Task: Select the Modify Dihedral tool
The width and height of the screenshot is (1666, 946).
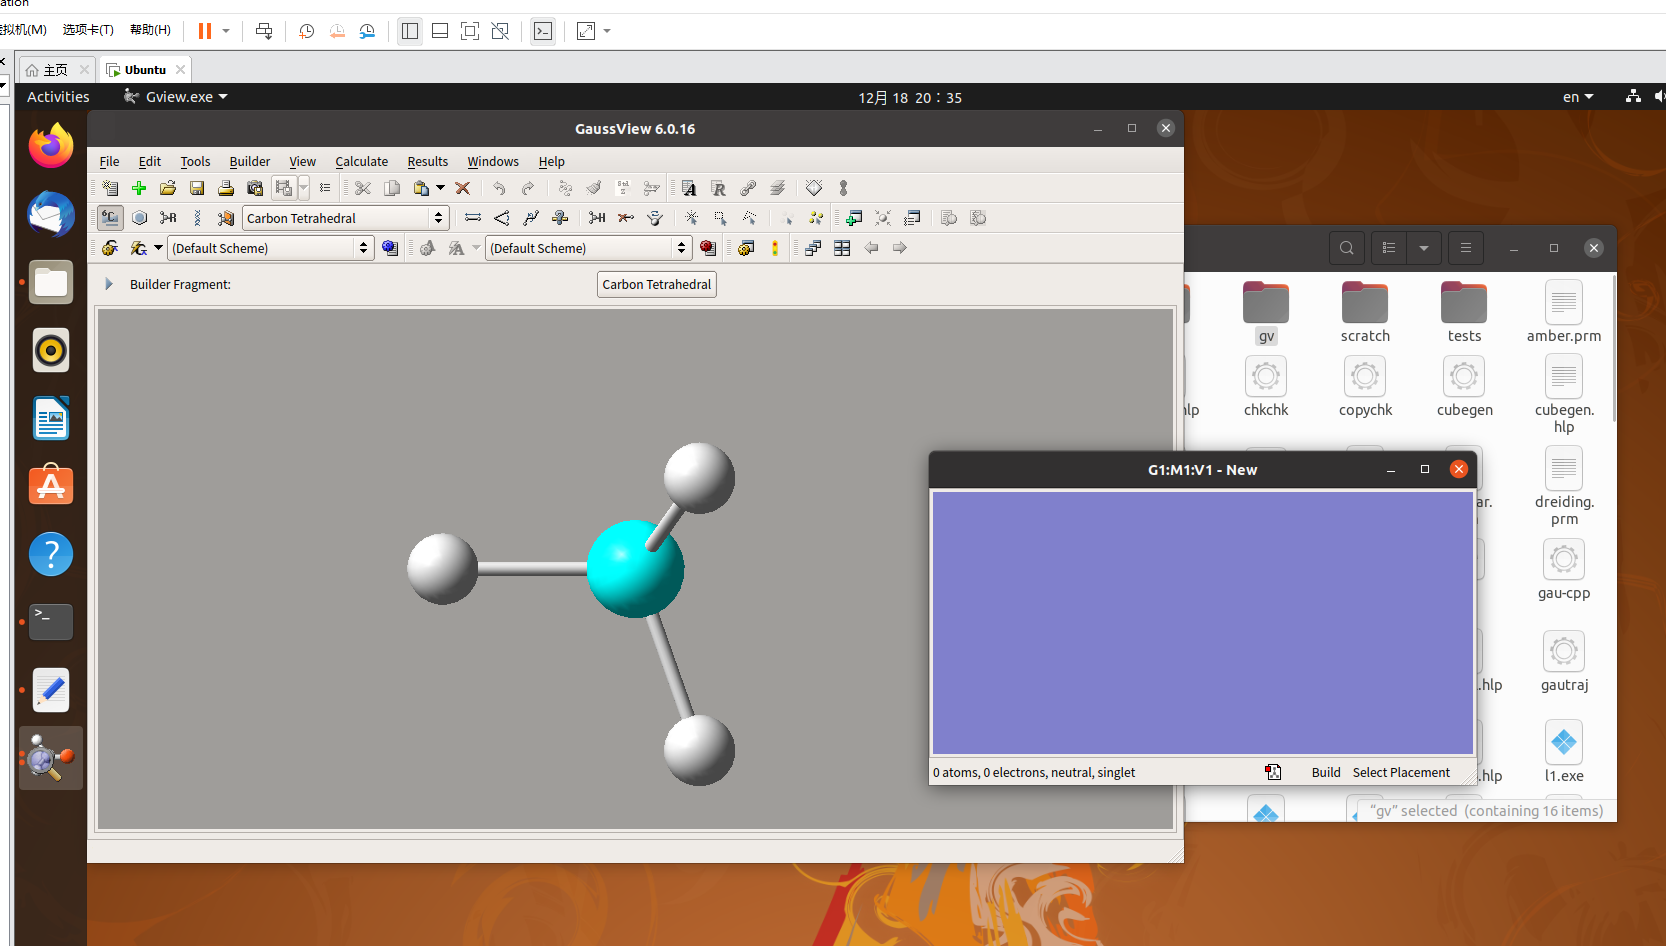Action: coord(531,218)
